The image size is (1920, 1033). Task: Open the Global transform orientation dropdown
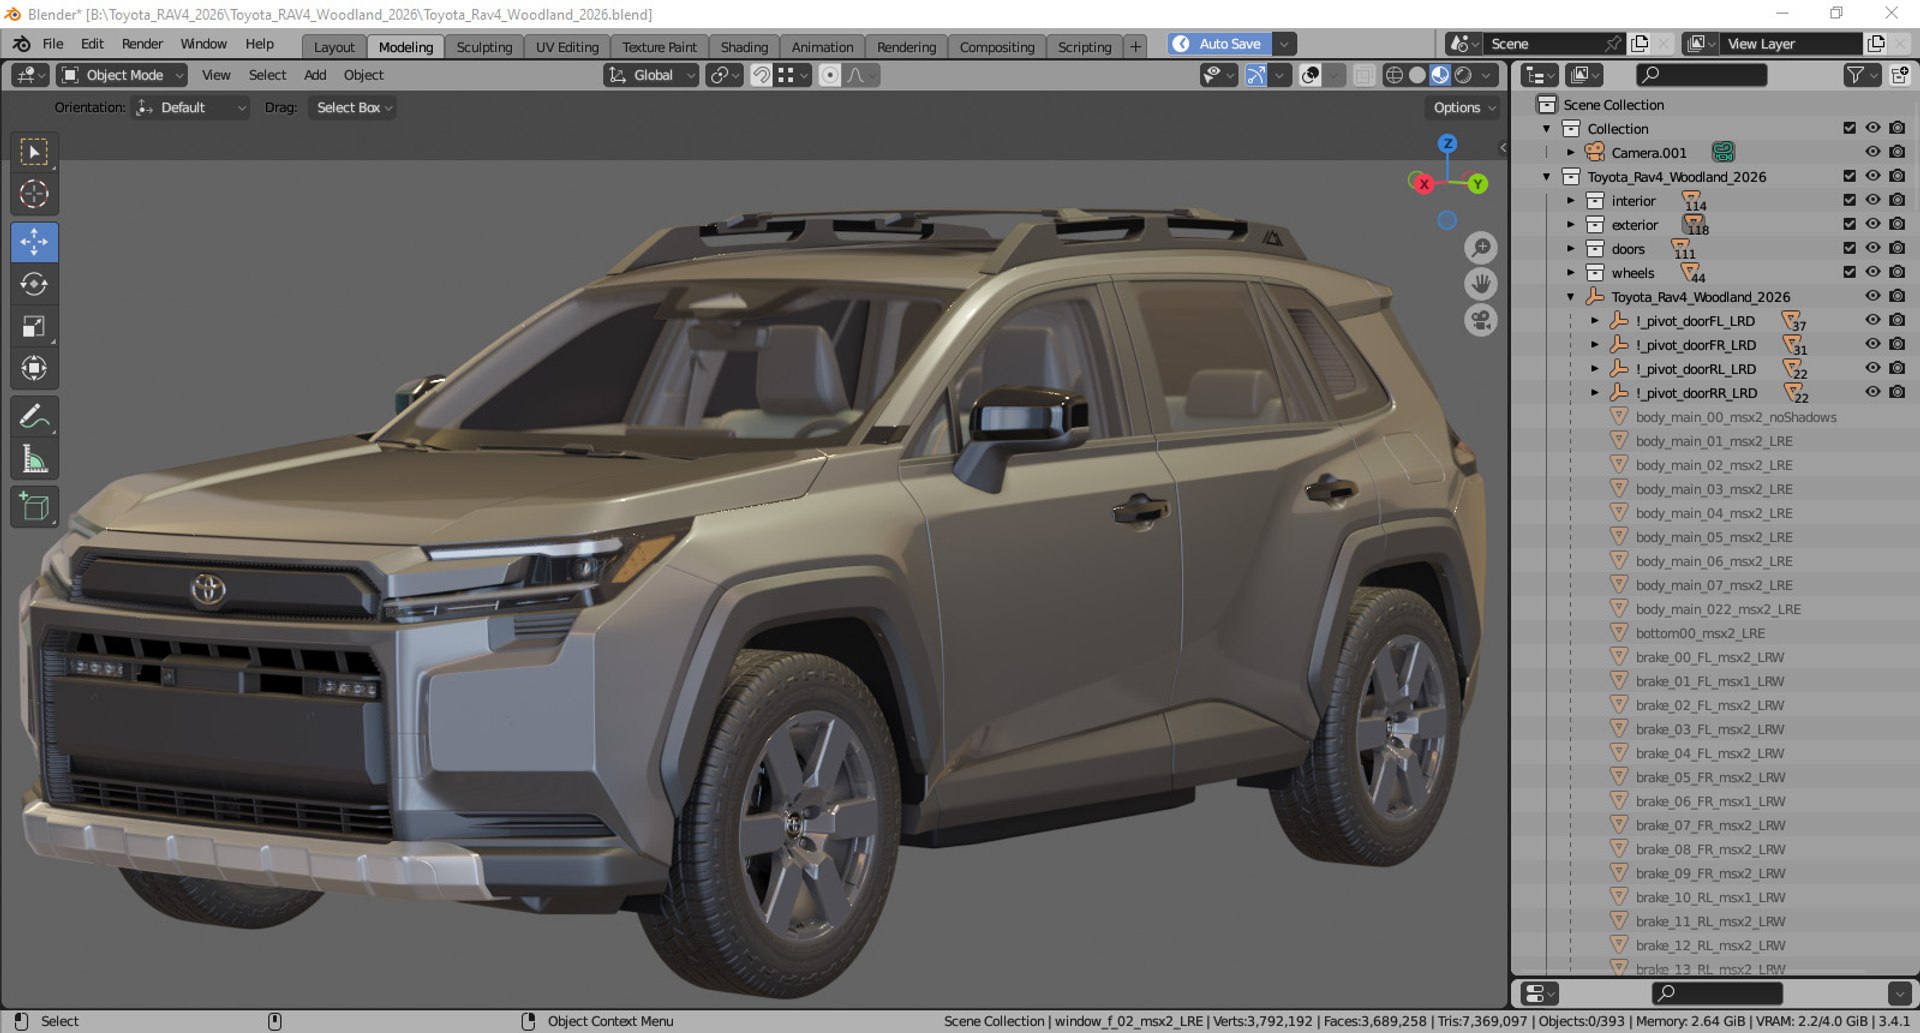(x=651, y=75)
